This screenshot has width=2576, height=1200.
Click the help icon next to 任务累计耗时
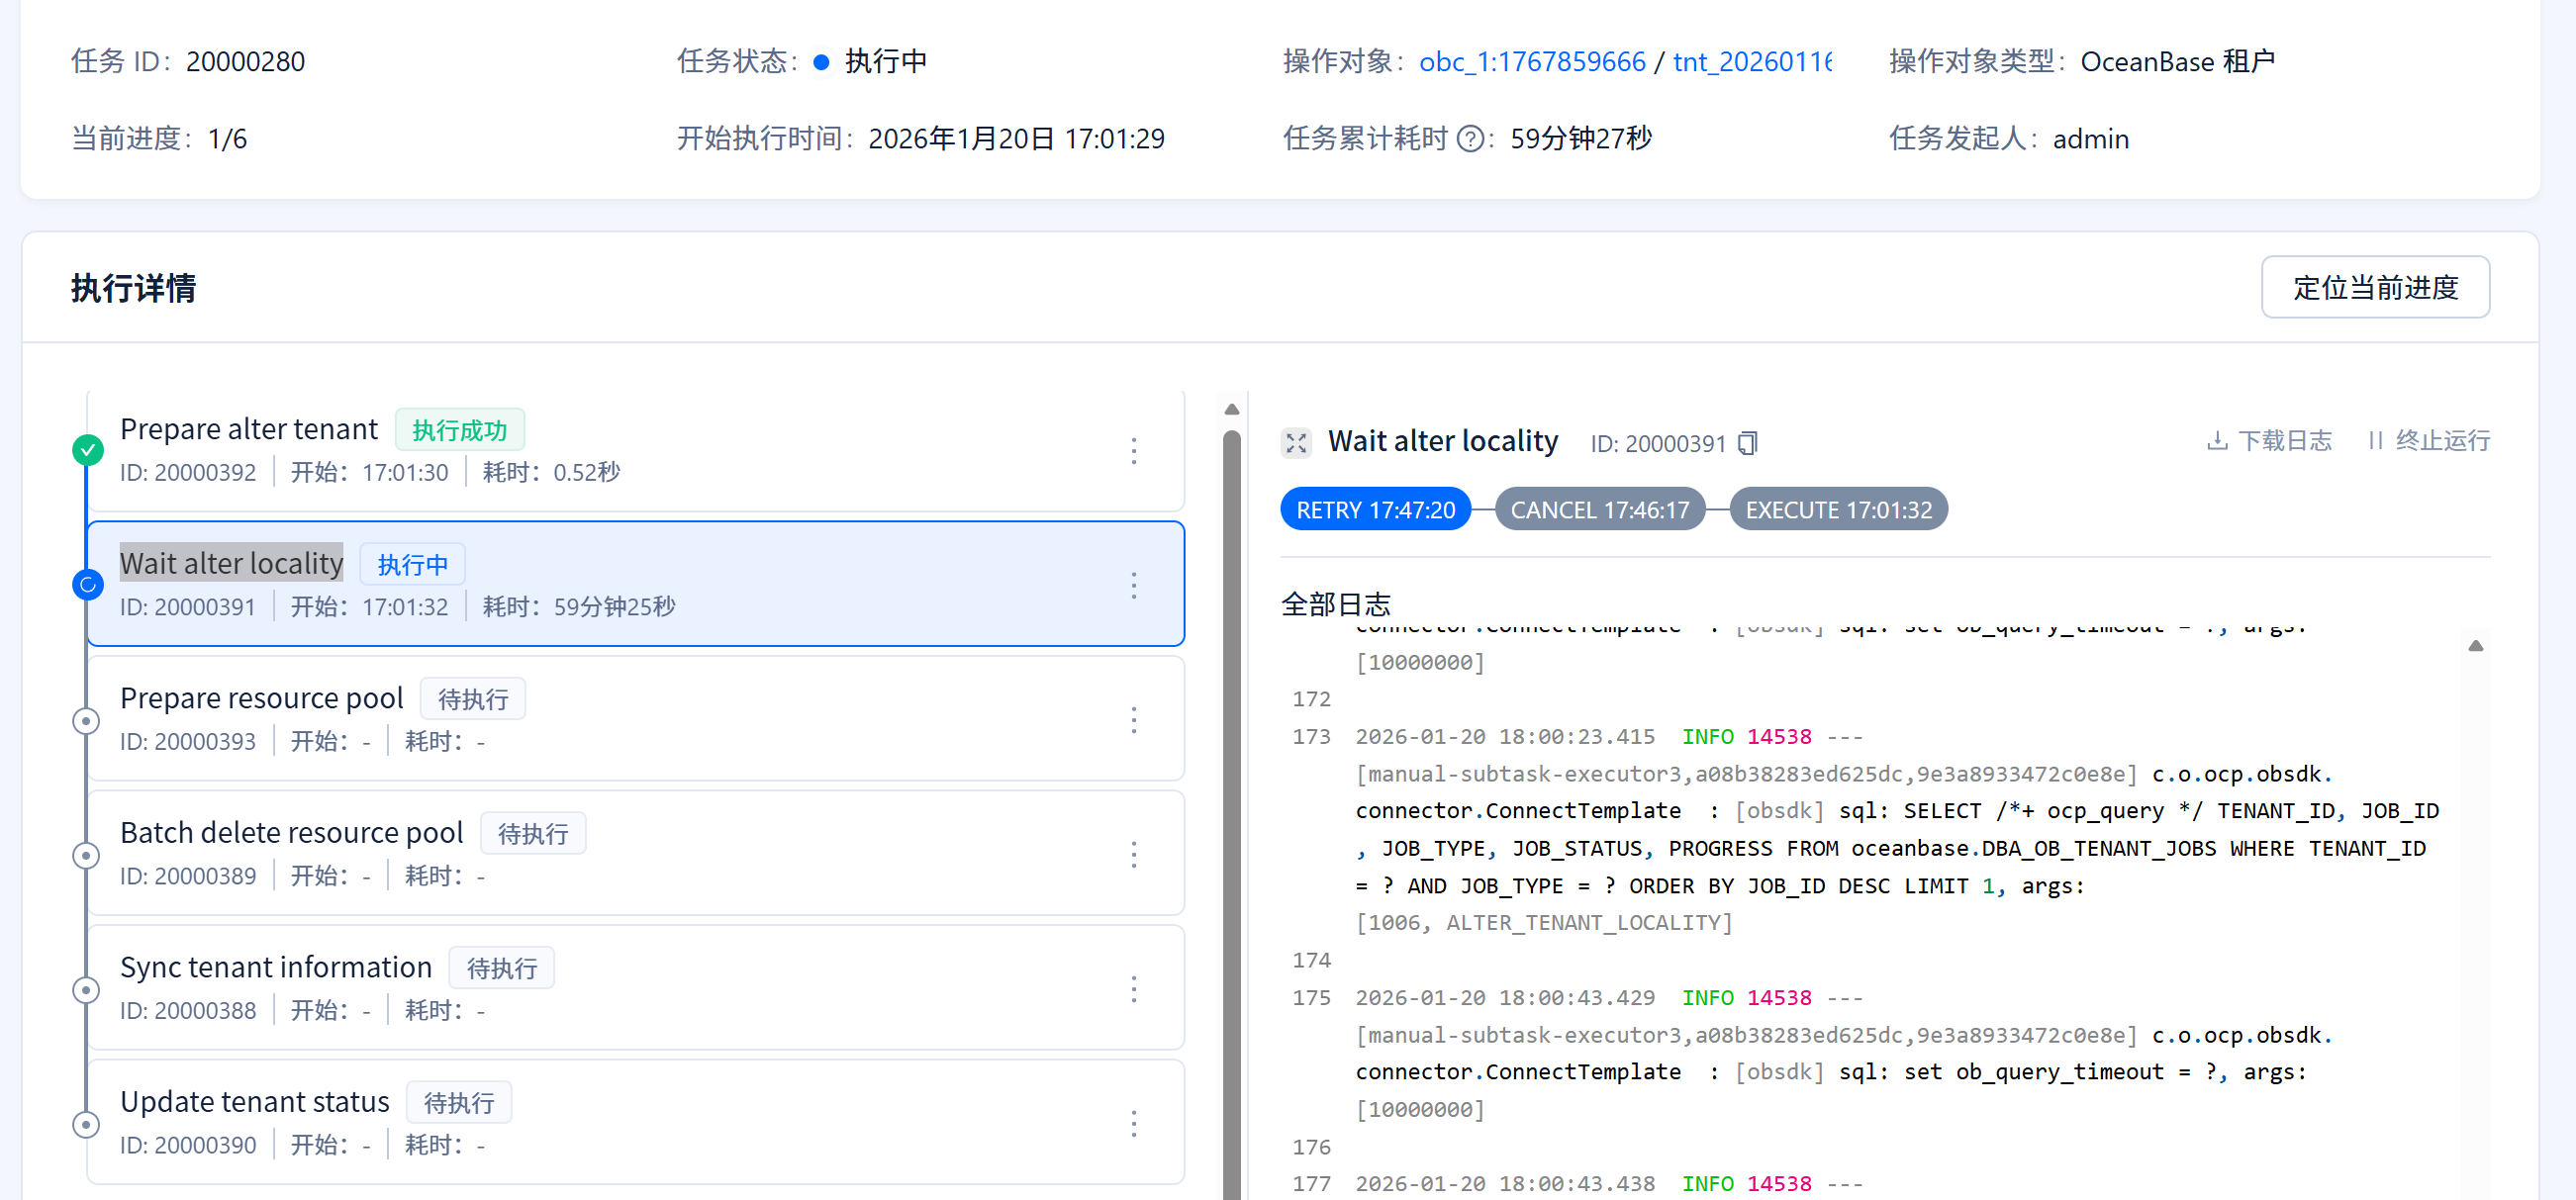1469,138
